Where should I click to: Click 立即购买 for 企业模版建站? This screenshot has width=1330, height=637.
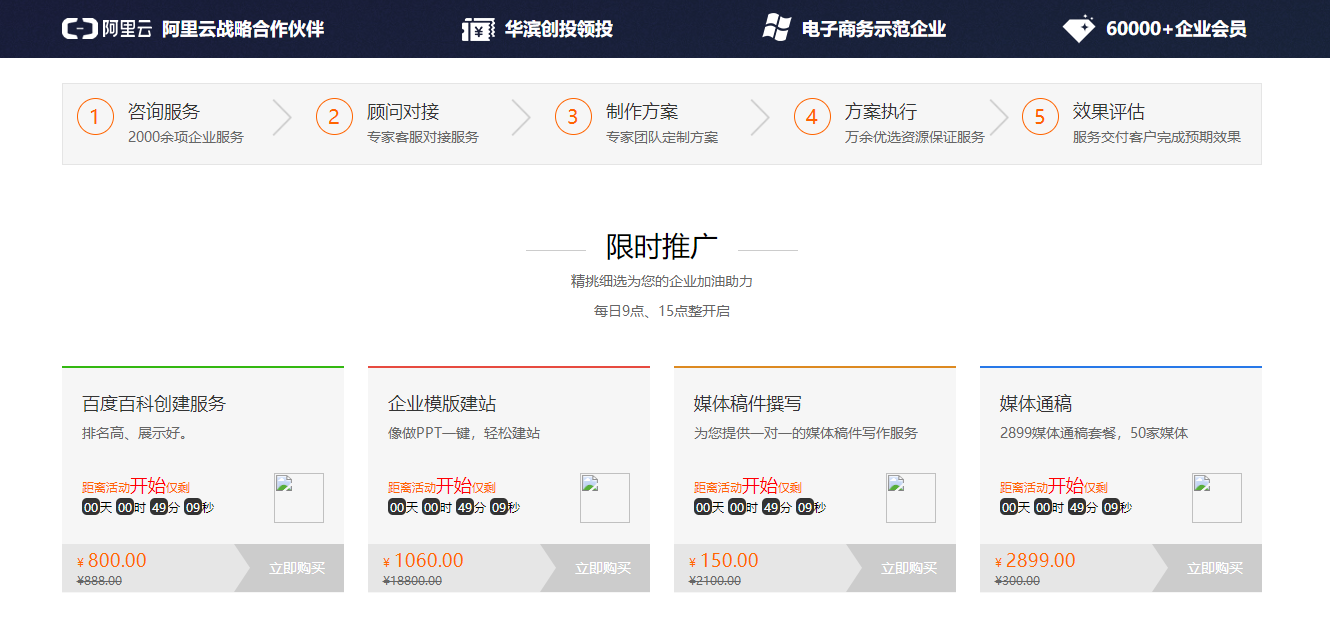pos(602,568)
